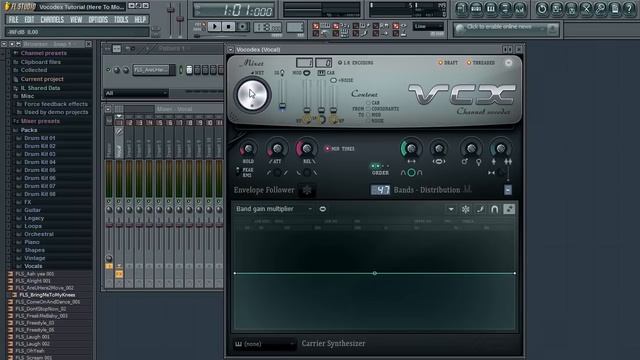Open the All channel filter dropdown
This screenshot has height=360, width=640.
(136, 93)
